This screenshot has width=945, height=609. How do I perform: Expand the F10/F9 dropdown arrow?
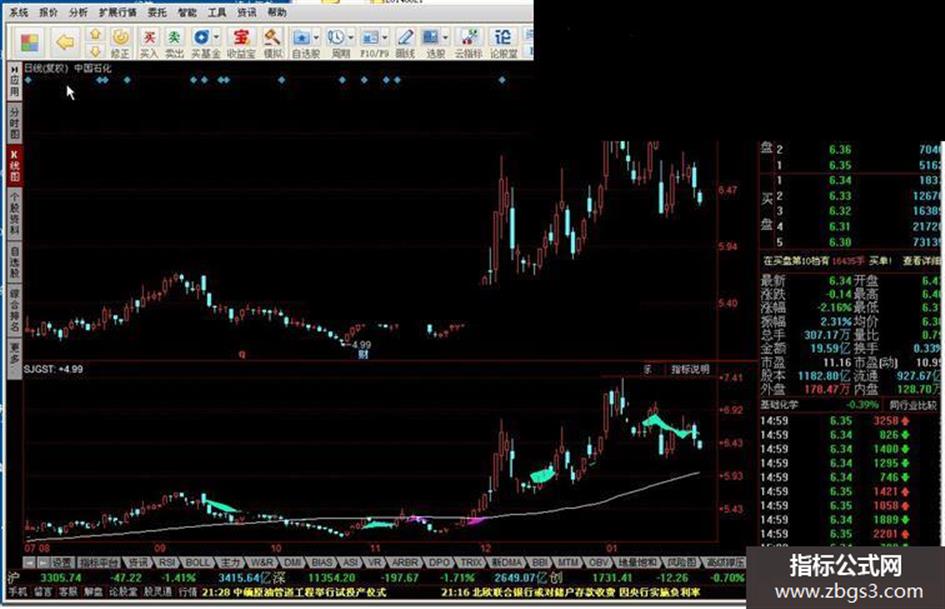pyautogui.click(x=385, y=37)
